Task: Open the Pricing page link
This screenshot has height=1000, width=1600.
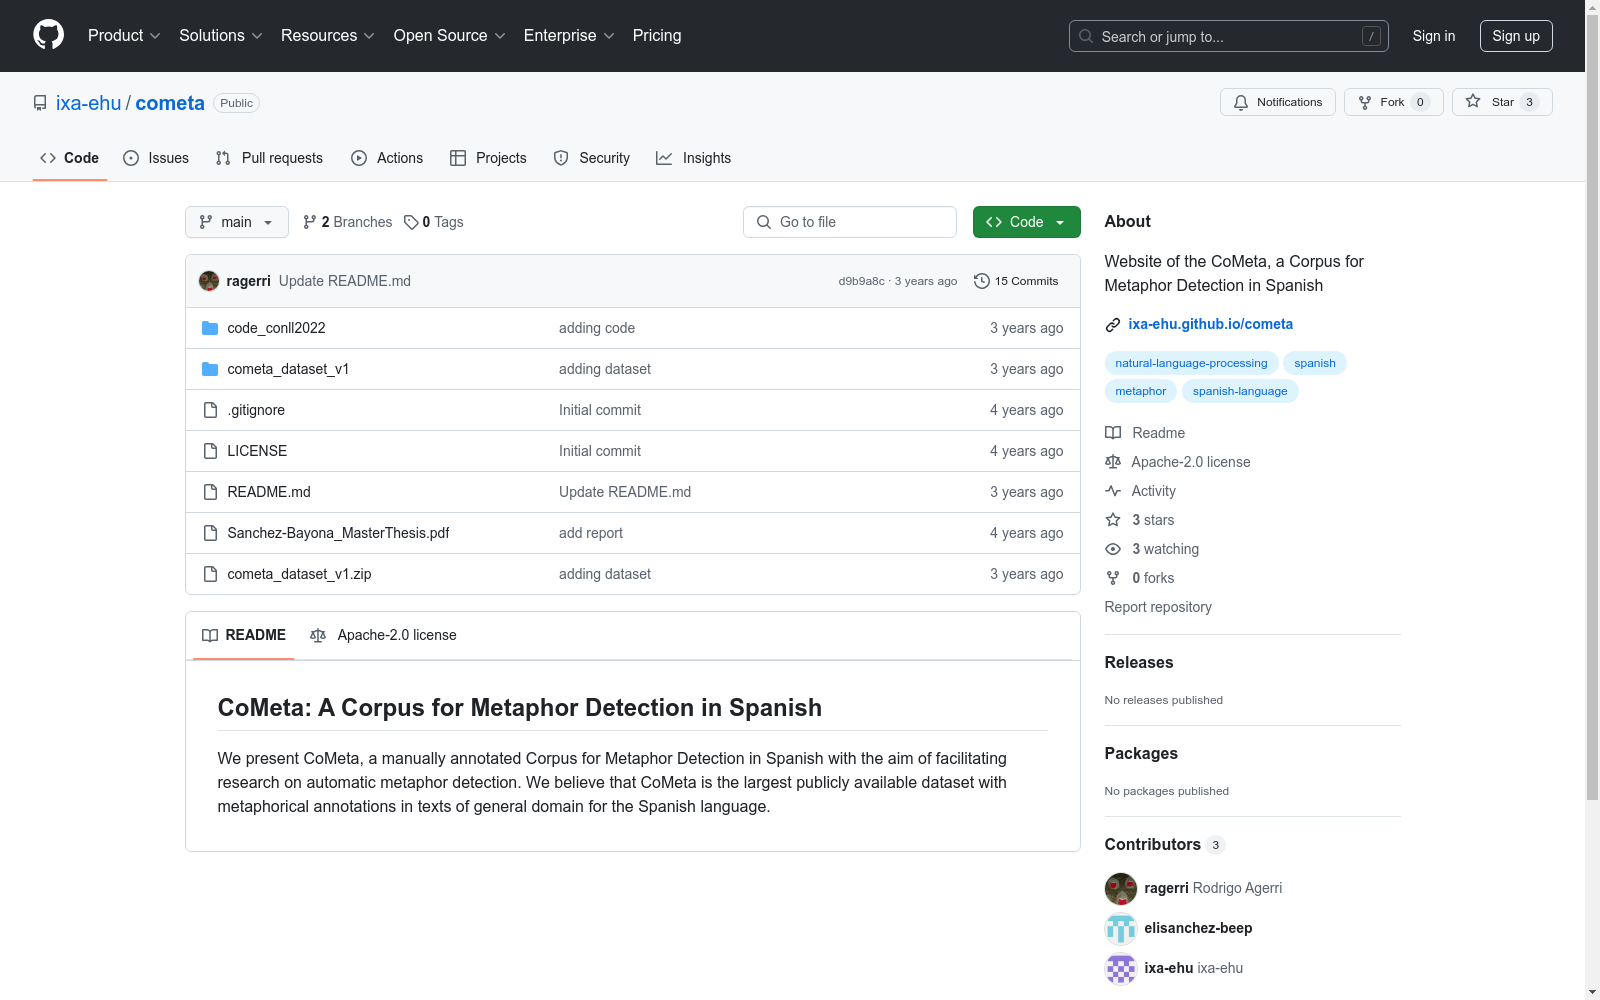Action: coord(657,36)
